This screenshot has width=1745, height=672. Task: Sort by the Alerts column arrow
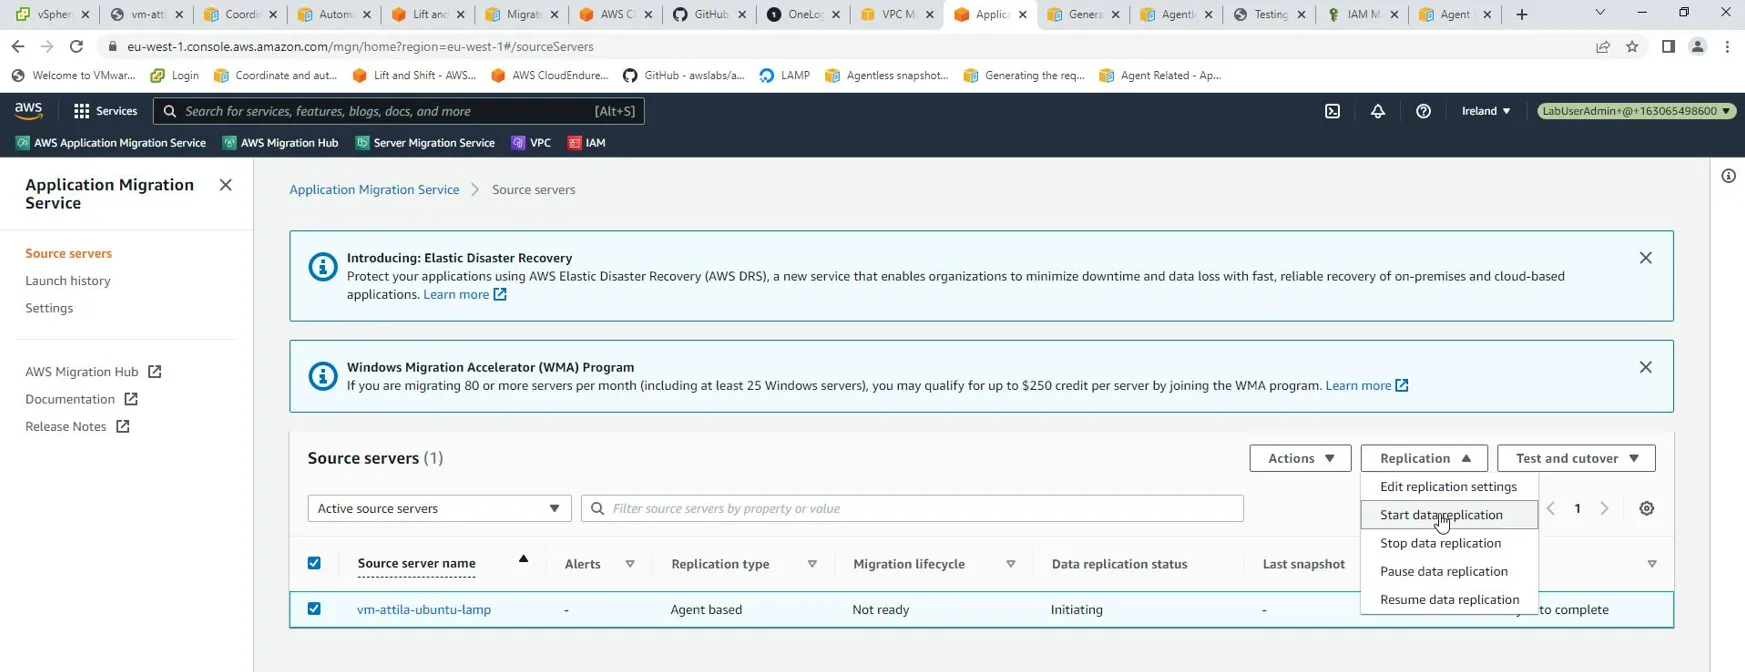630,564
